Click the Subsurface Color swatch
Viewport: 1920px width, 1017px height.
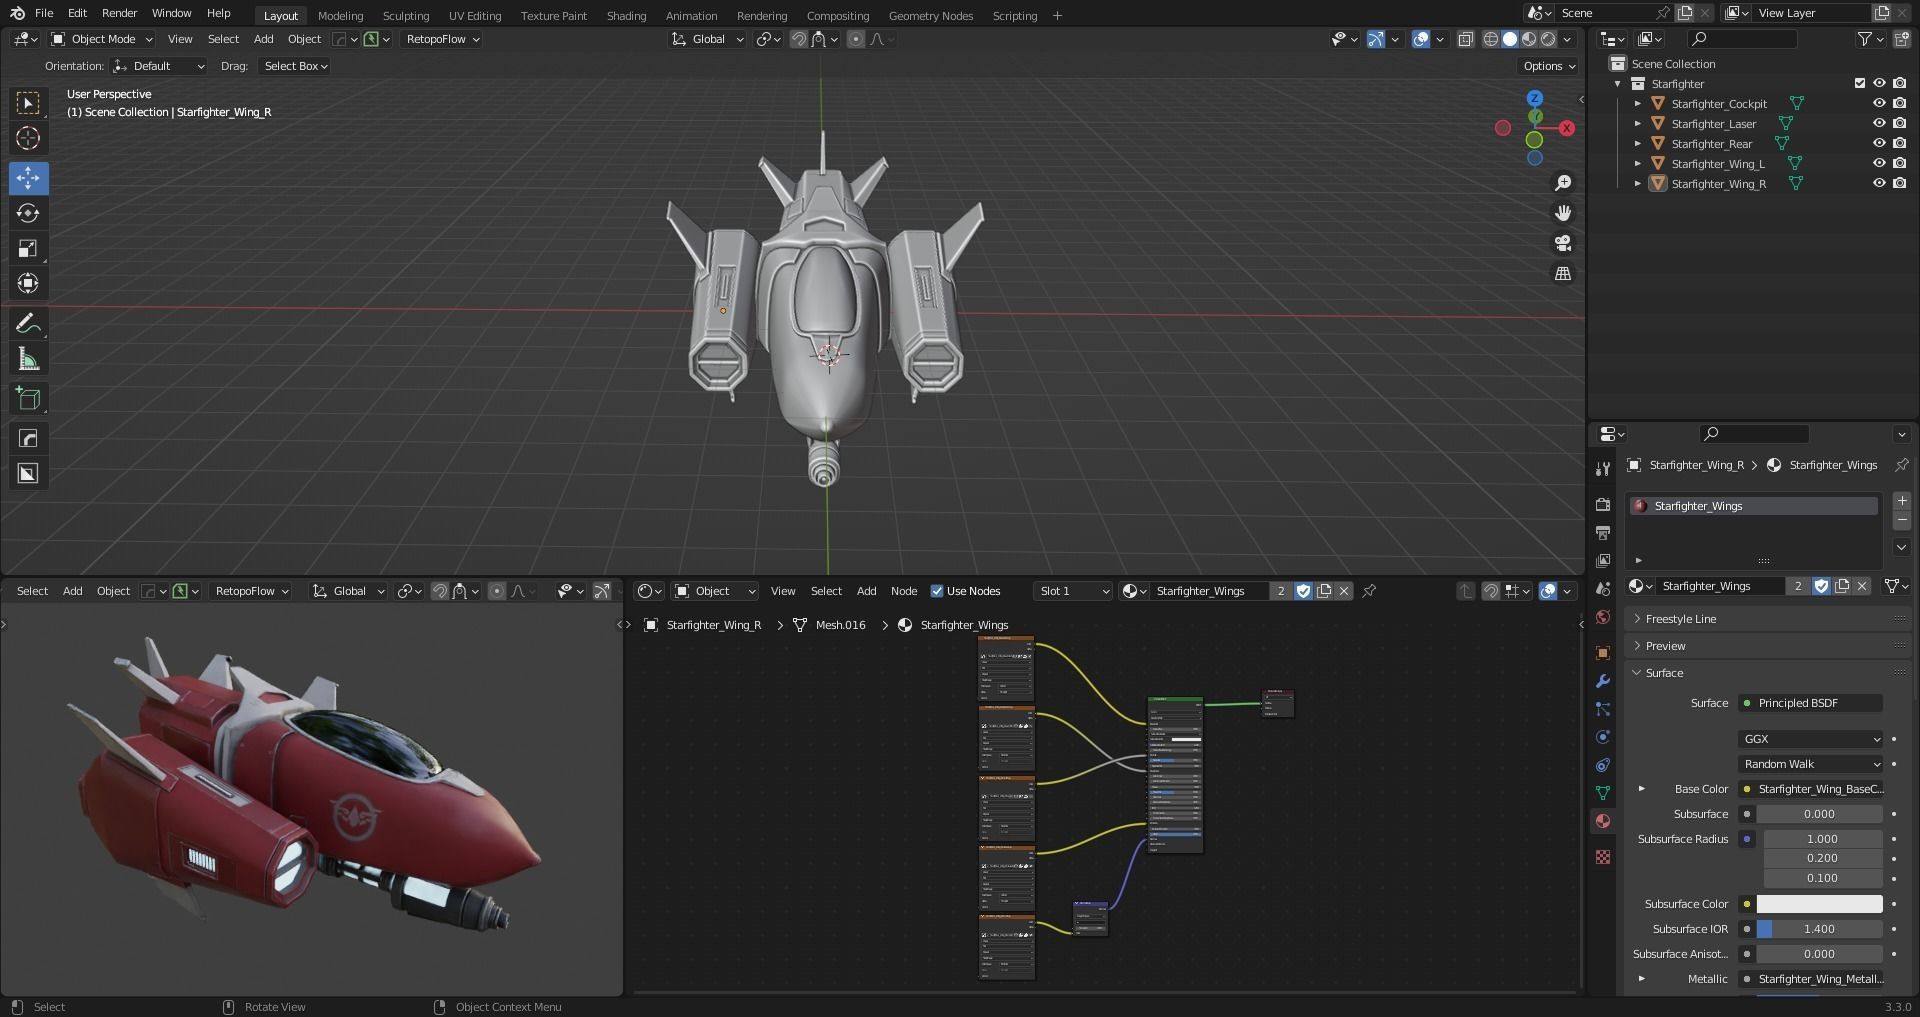click(1819, 904)
